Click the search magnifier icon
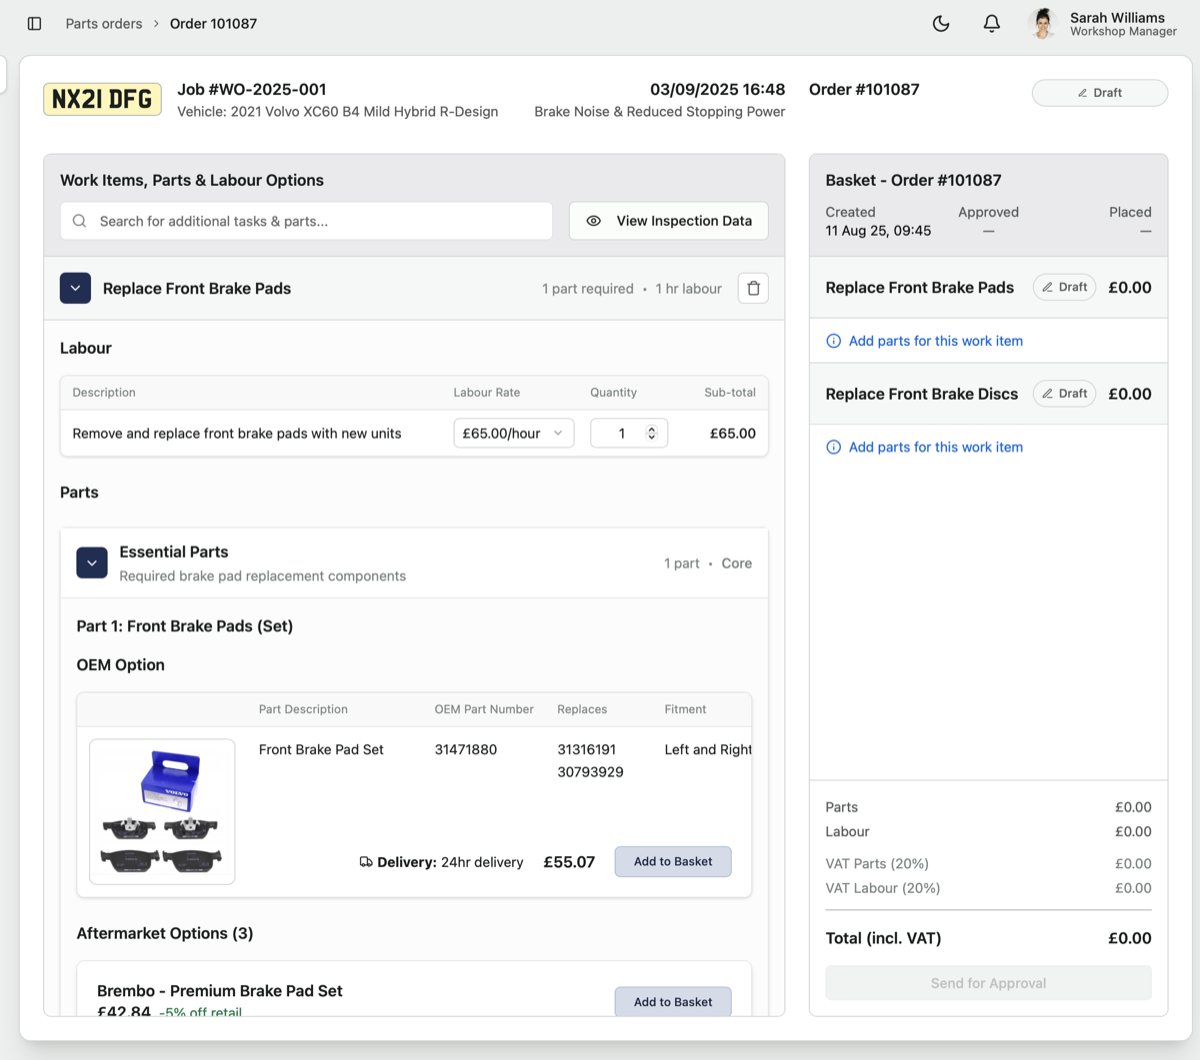 pyautogui.click(x=80, y=221)
